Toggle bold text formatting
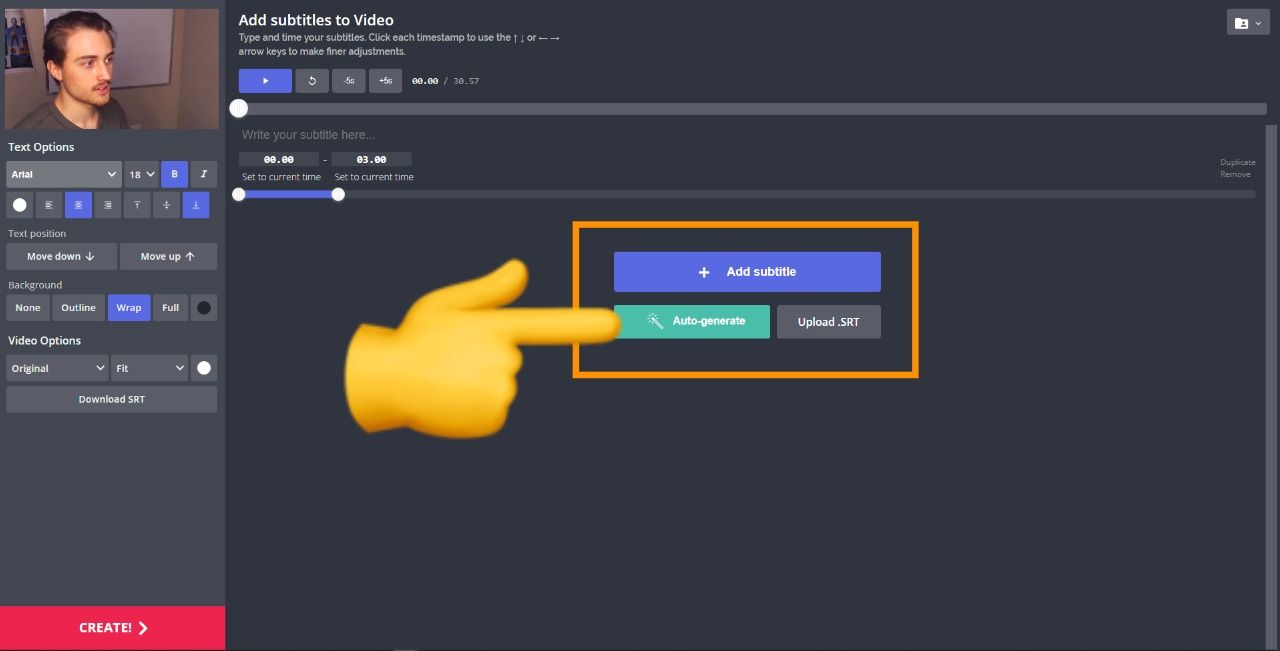 174,174
